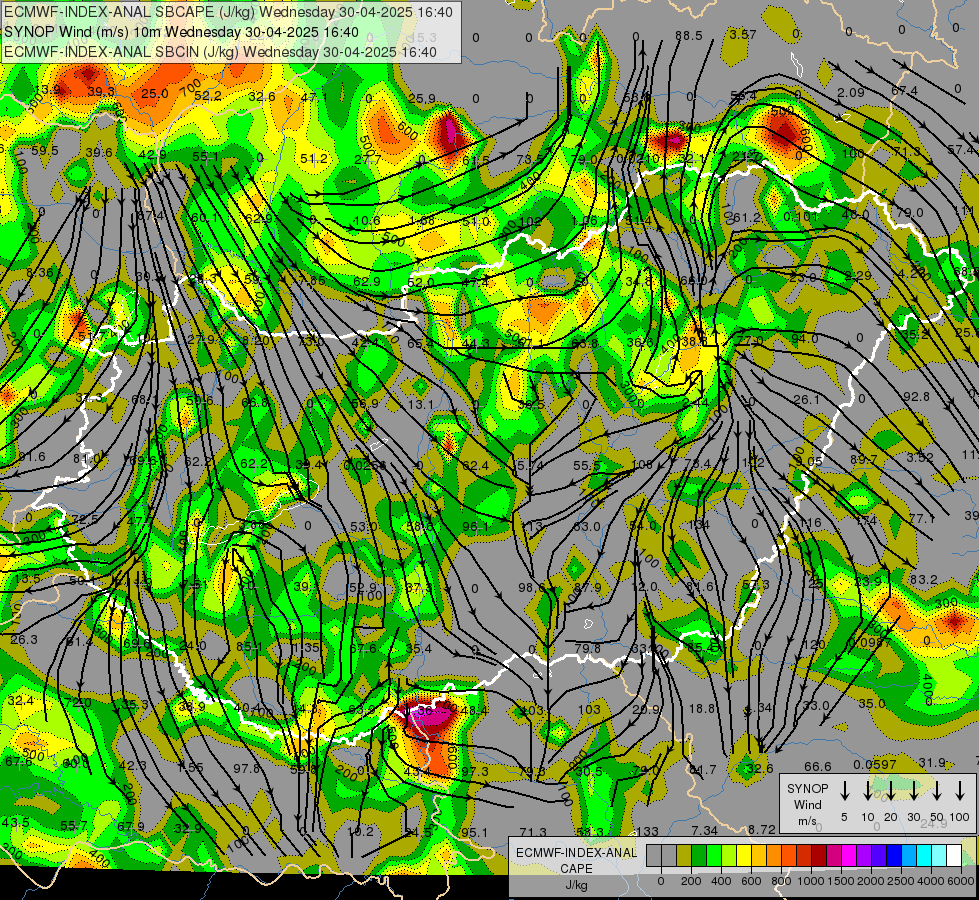The image size is (979, 900).
Task: Click the map value '52.2'
Action: 208,96
